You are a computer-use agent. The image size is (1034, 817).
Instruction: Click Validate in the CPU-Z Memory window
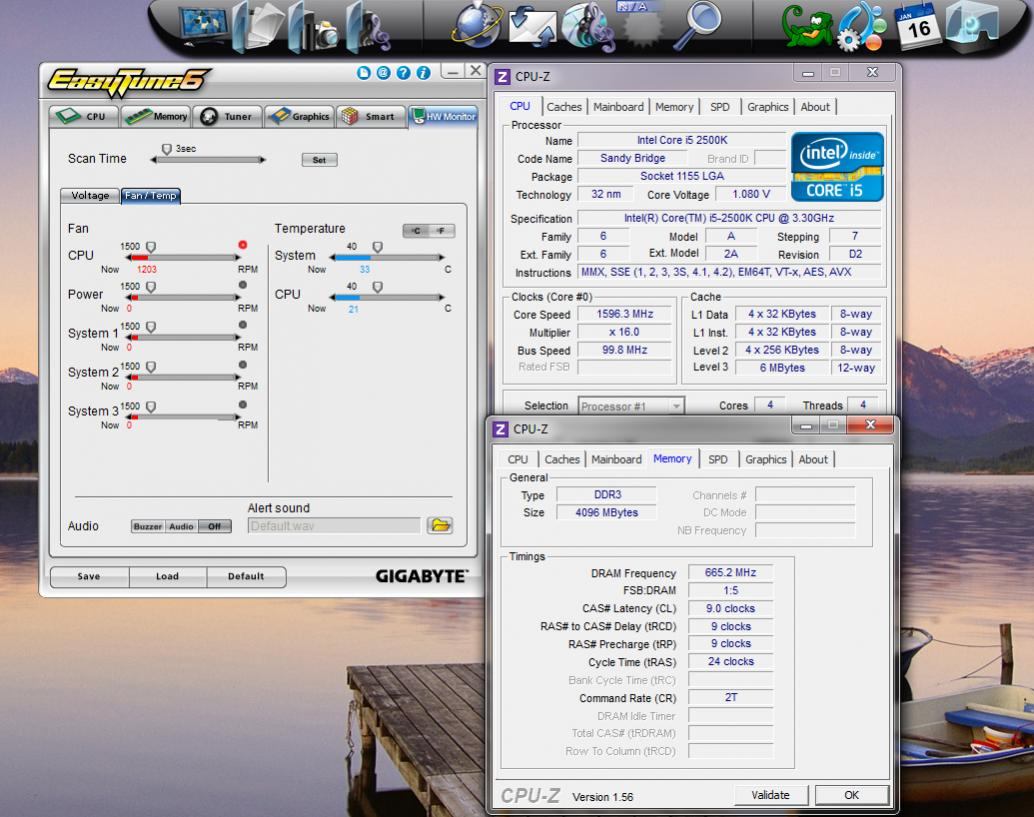click(x=770, y=795)
